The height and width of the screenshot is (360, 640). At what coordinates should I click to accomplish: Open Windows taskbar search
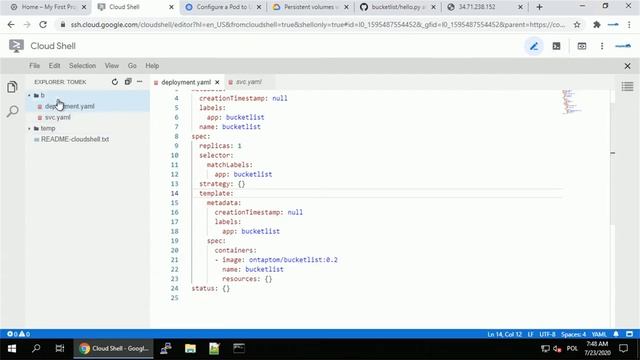(36, 348)
